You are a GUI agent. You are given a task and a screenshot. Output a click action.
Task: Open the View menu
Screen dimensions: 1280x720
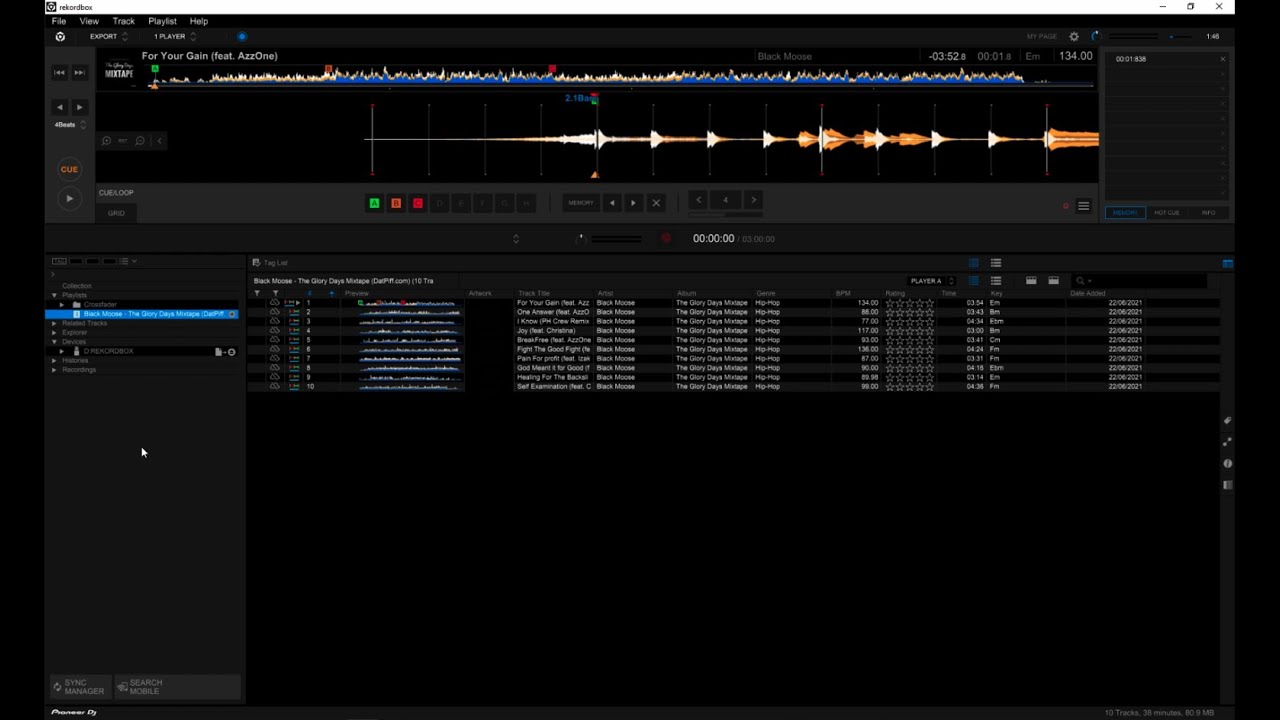(89, 21)
